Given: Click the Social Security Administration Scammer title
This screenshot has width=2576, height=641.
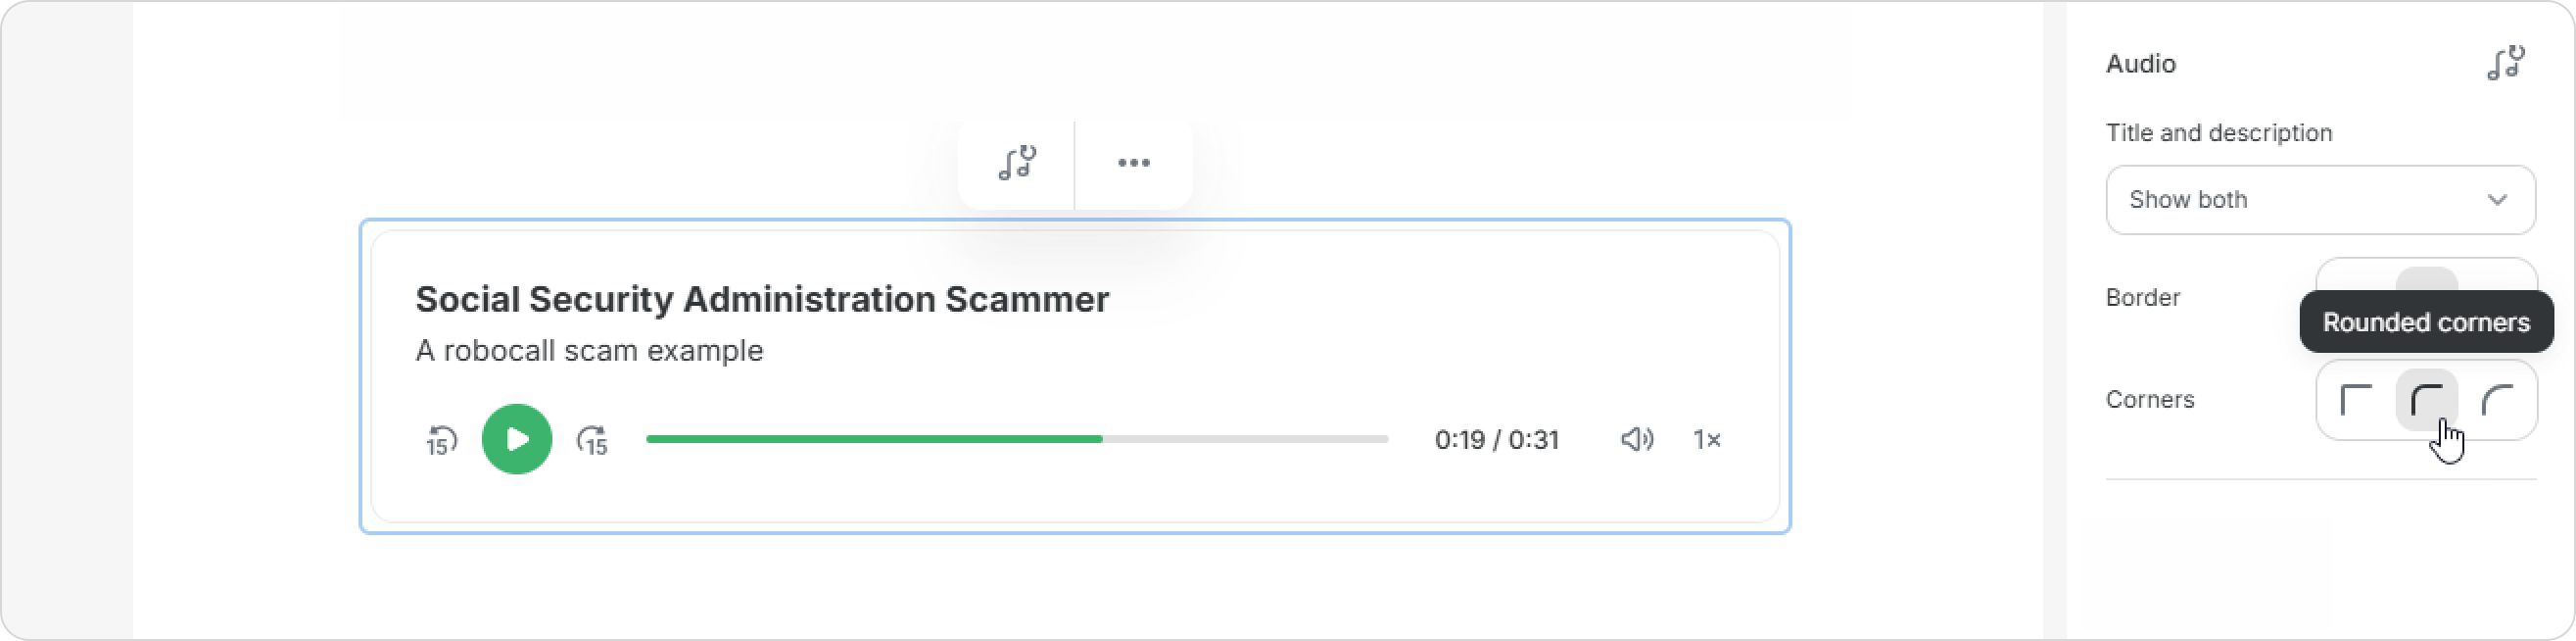Looking at the screenshot, I should (x=762, y=299).
